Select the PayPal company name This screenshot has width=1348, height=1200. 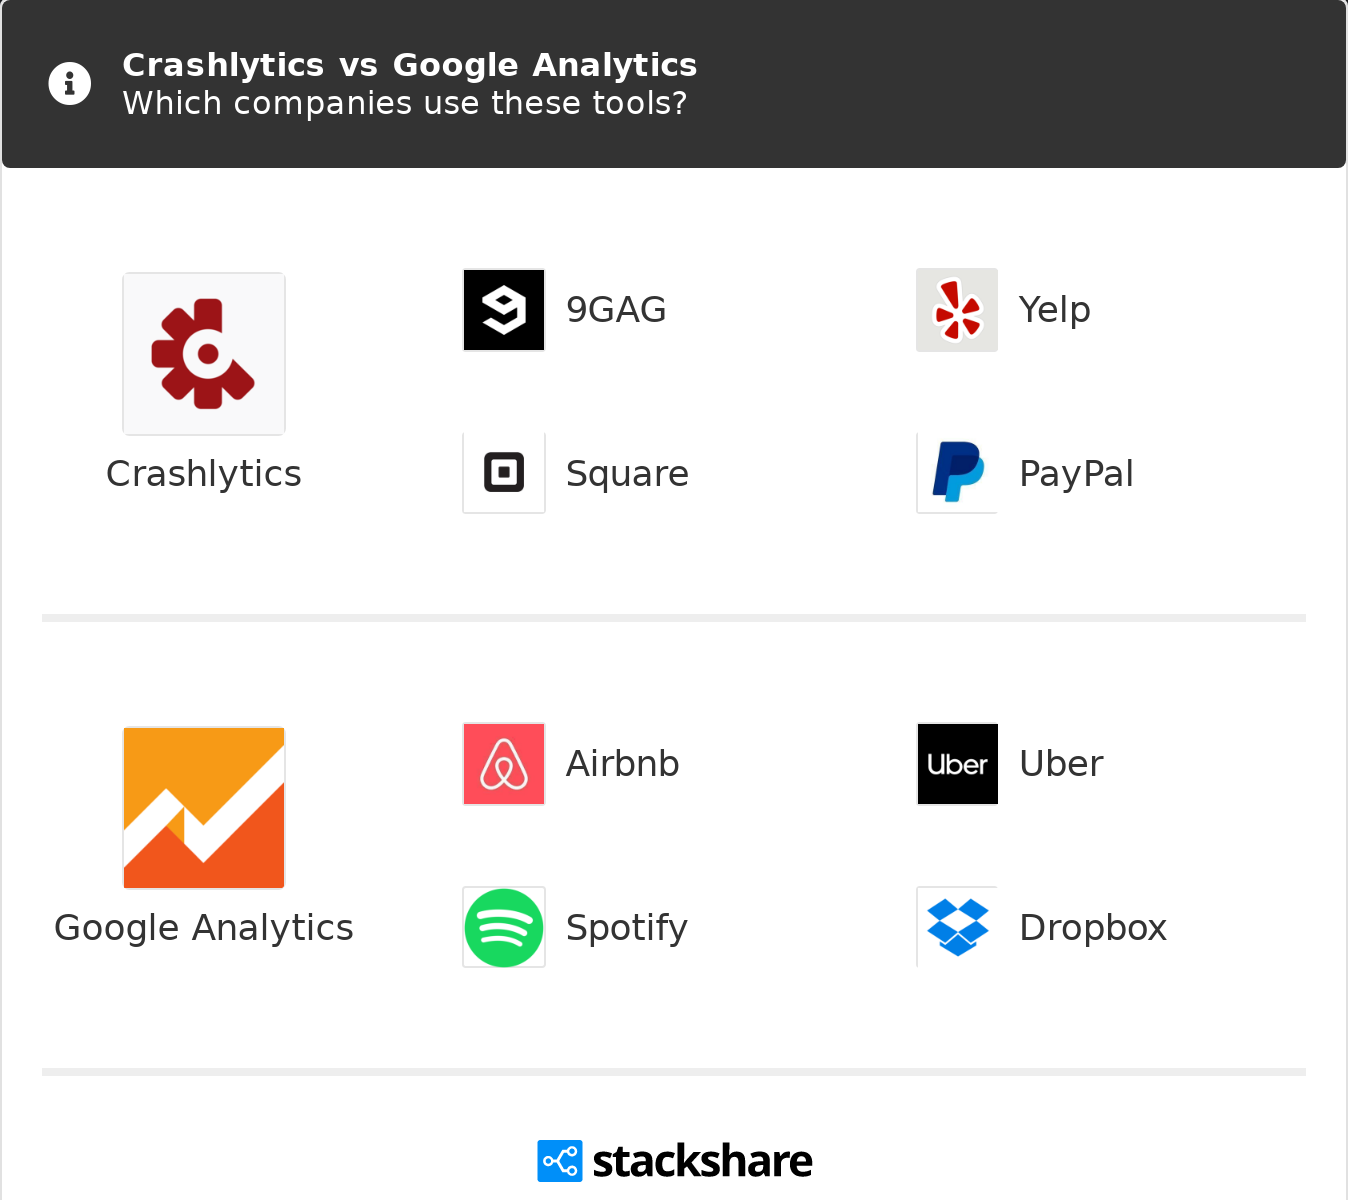[x=1076, y=474]
